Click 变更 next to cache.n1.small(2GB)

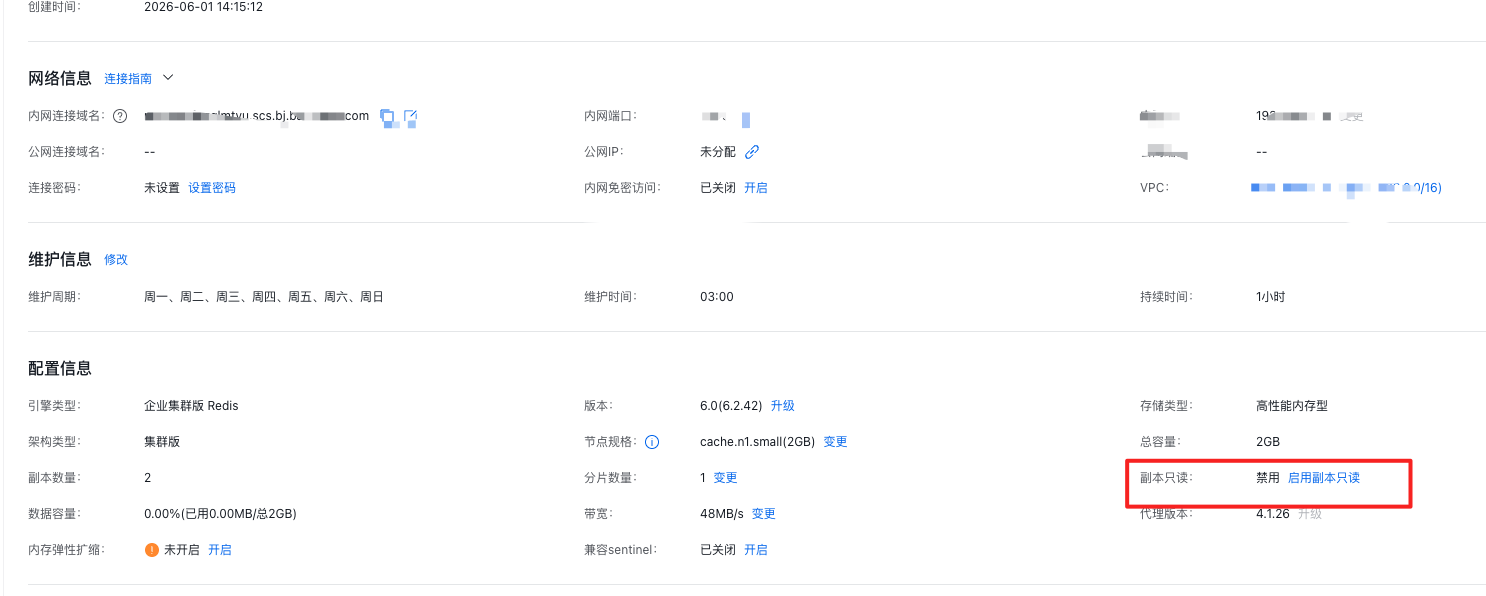click(x=836, y=442)
